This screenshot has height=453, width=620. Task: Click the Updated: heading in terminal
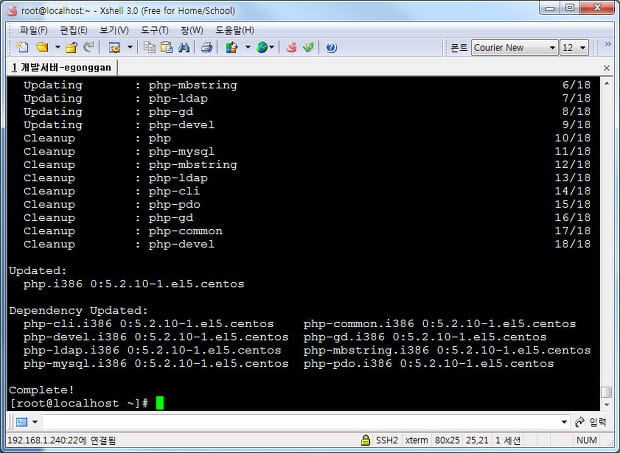click(x=38, y=271)
